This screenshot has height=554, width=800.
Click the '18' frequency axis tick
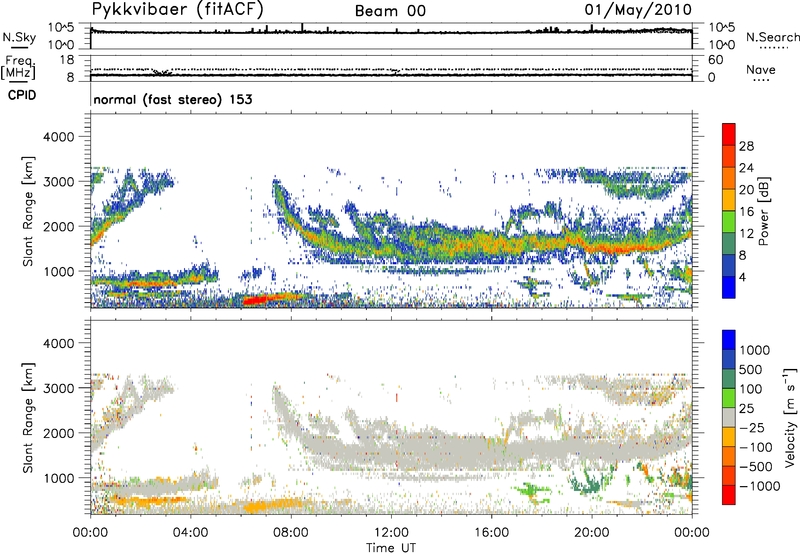point(67,60)
